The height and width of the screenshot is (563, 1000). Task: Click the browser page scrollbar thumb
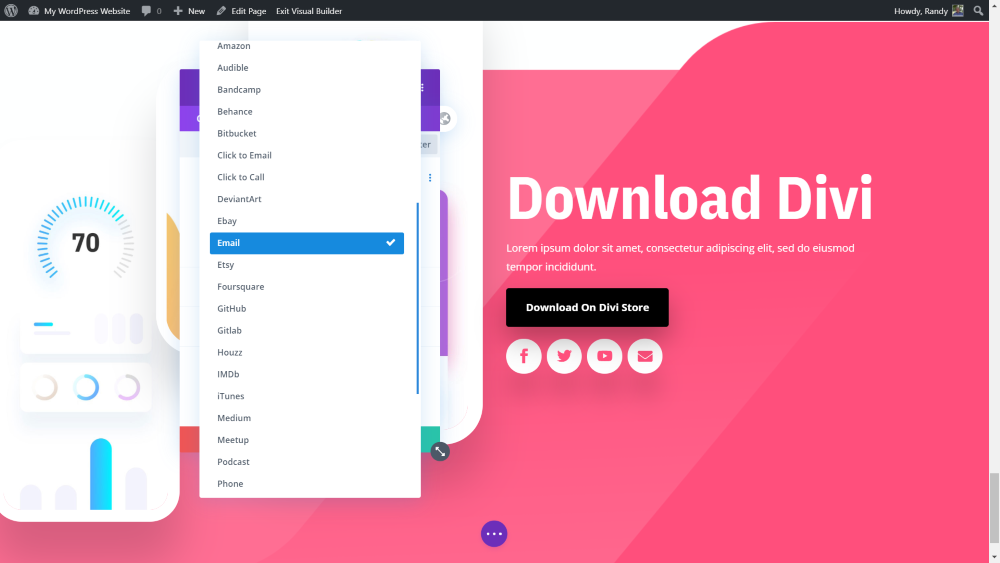(994, 508)
